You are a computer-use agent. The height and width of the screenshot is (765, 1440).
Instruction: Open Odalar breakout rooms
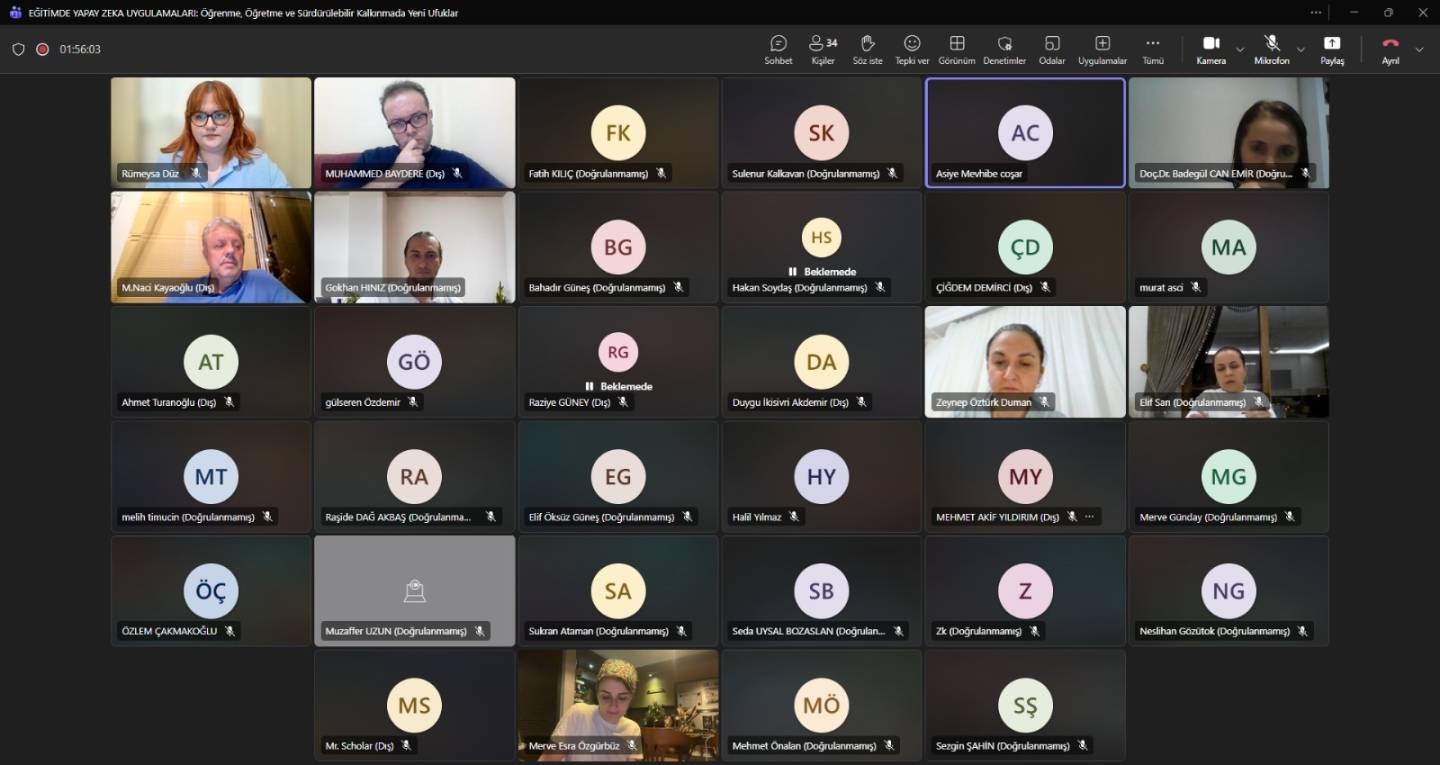pyautogui.click(x=1052, y=49)
